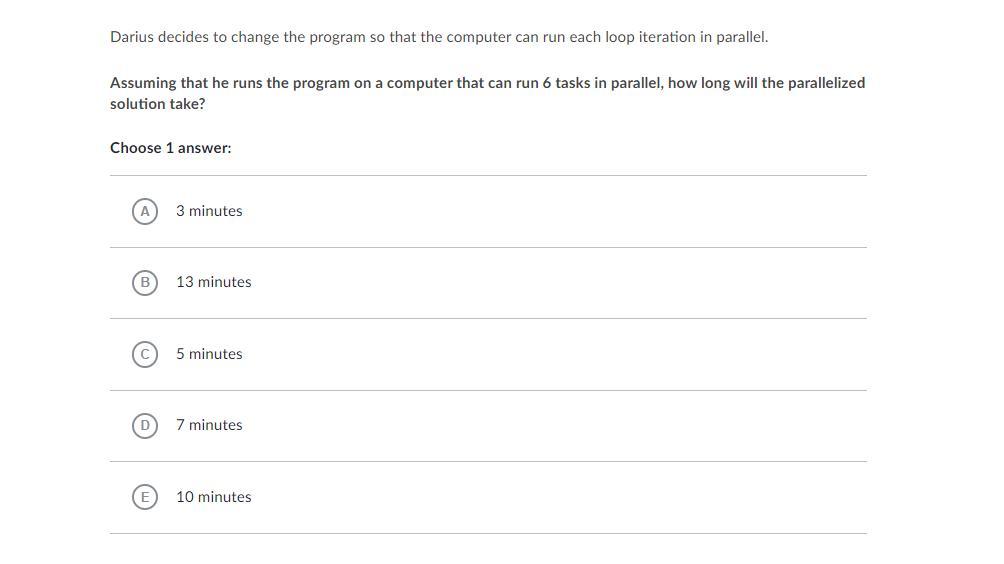Viewport: 1004px width, 564px height.
Task: Click the words "solution take?"
Action: [158, 104]
